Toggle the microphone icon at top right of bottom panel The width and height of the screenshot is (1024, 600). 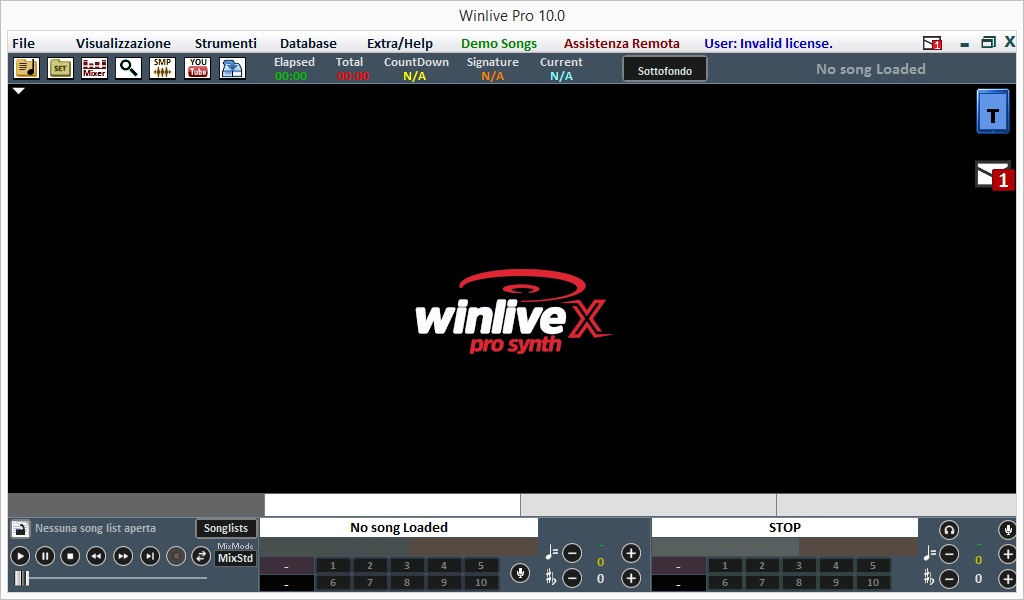pyautogui.click(x=1008, y=529)
